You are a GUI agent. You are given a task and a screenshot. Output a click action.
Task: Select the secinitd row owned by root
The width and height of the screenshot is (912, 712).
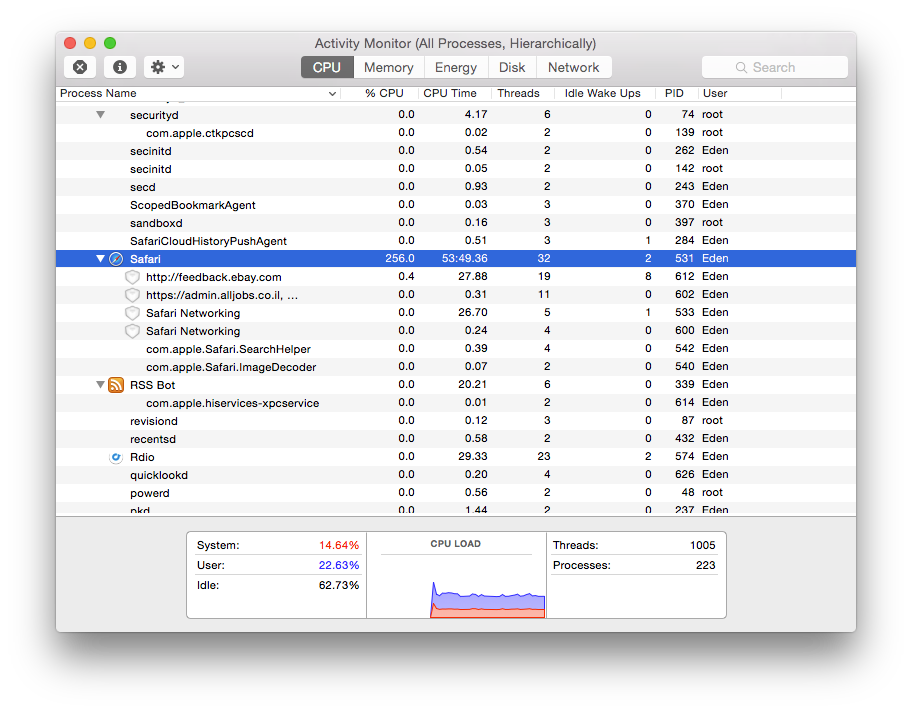(x=456, y=169)
